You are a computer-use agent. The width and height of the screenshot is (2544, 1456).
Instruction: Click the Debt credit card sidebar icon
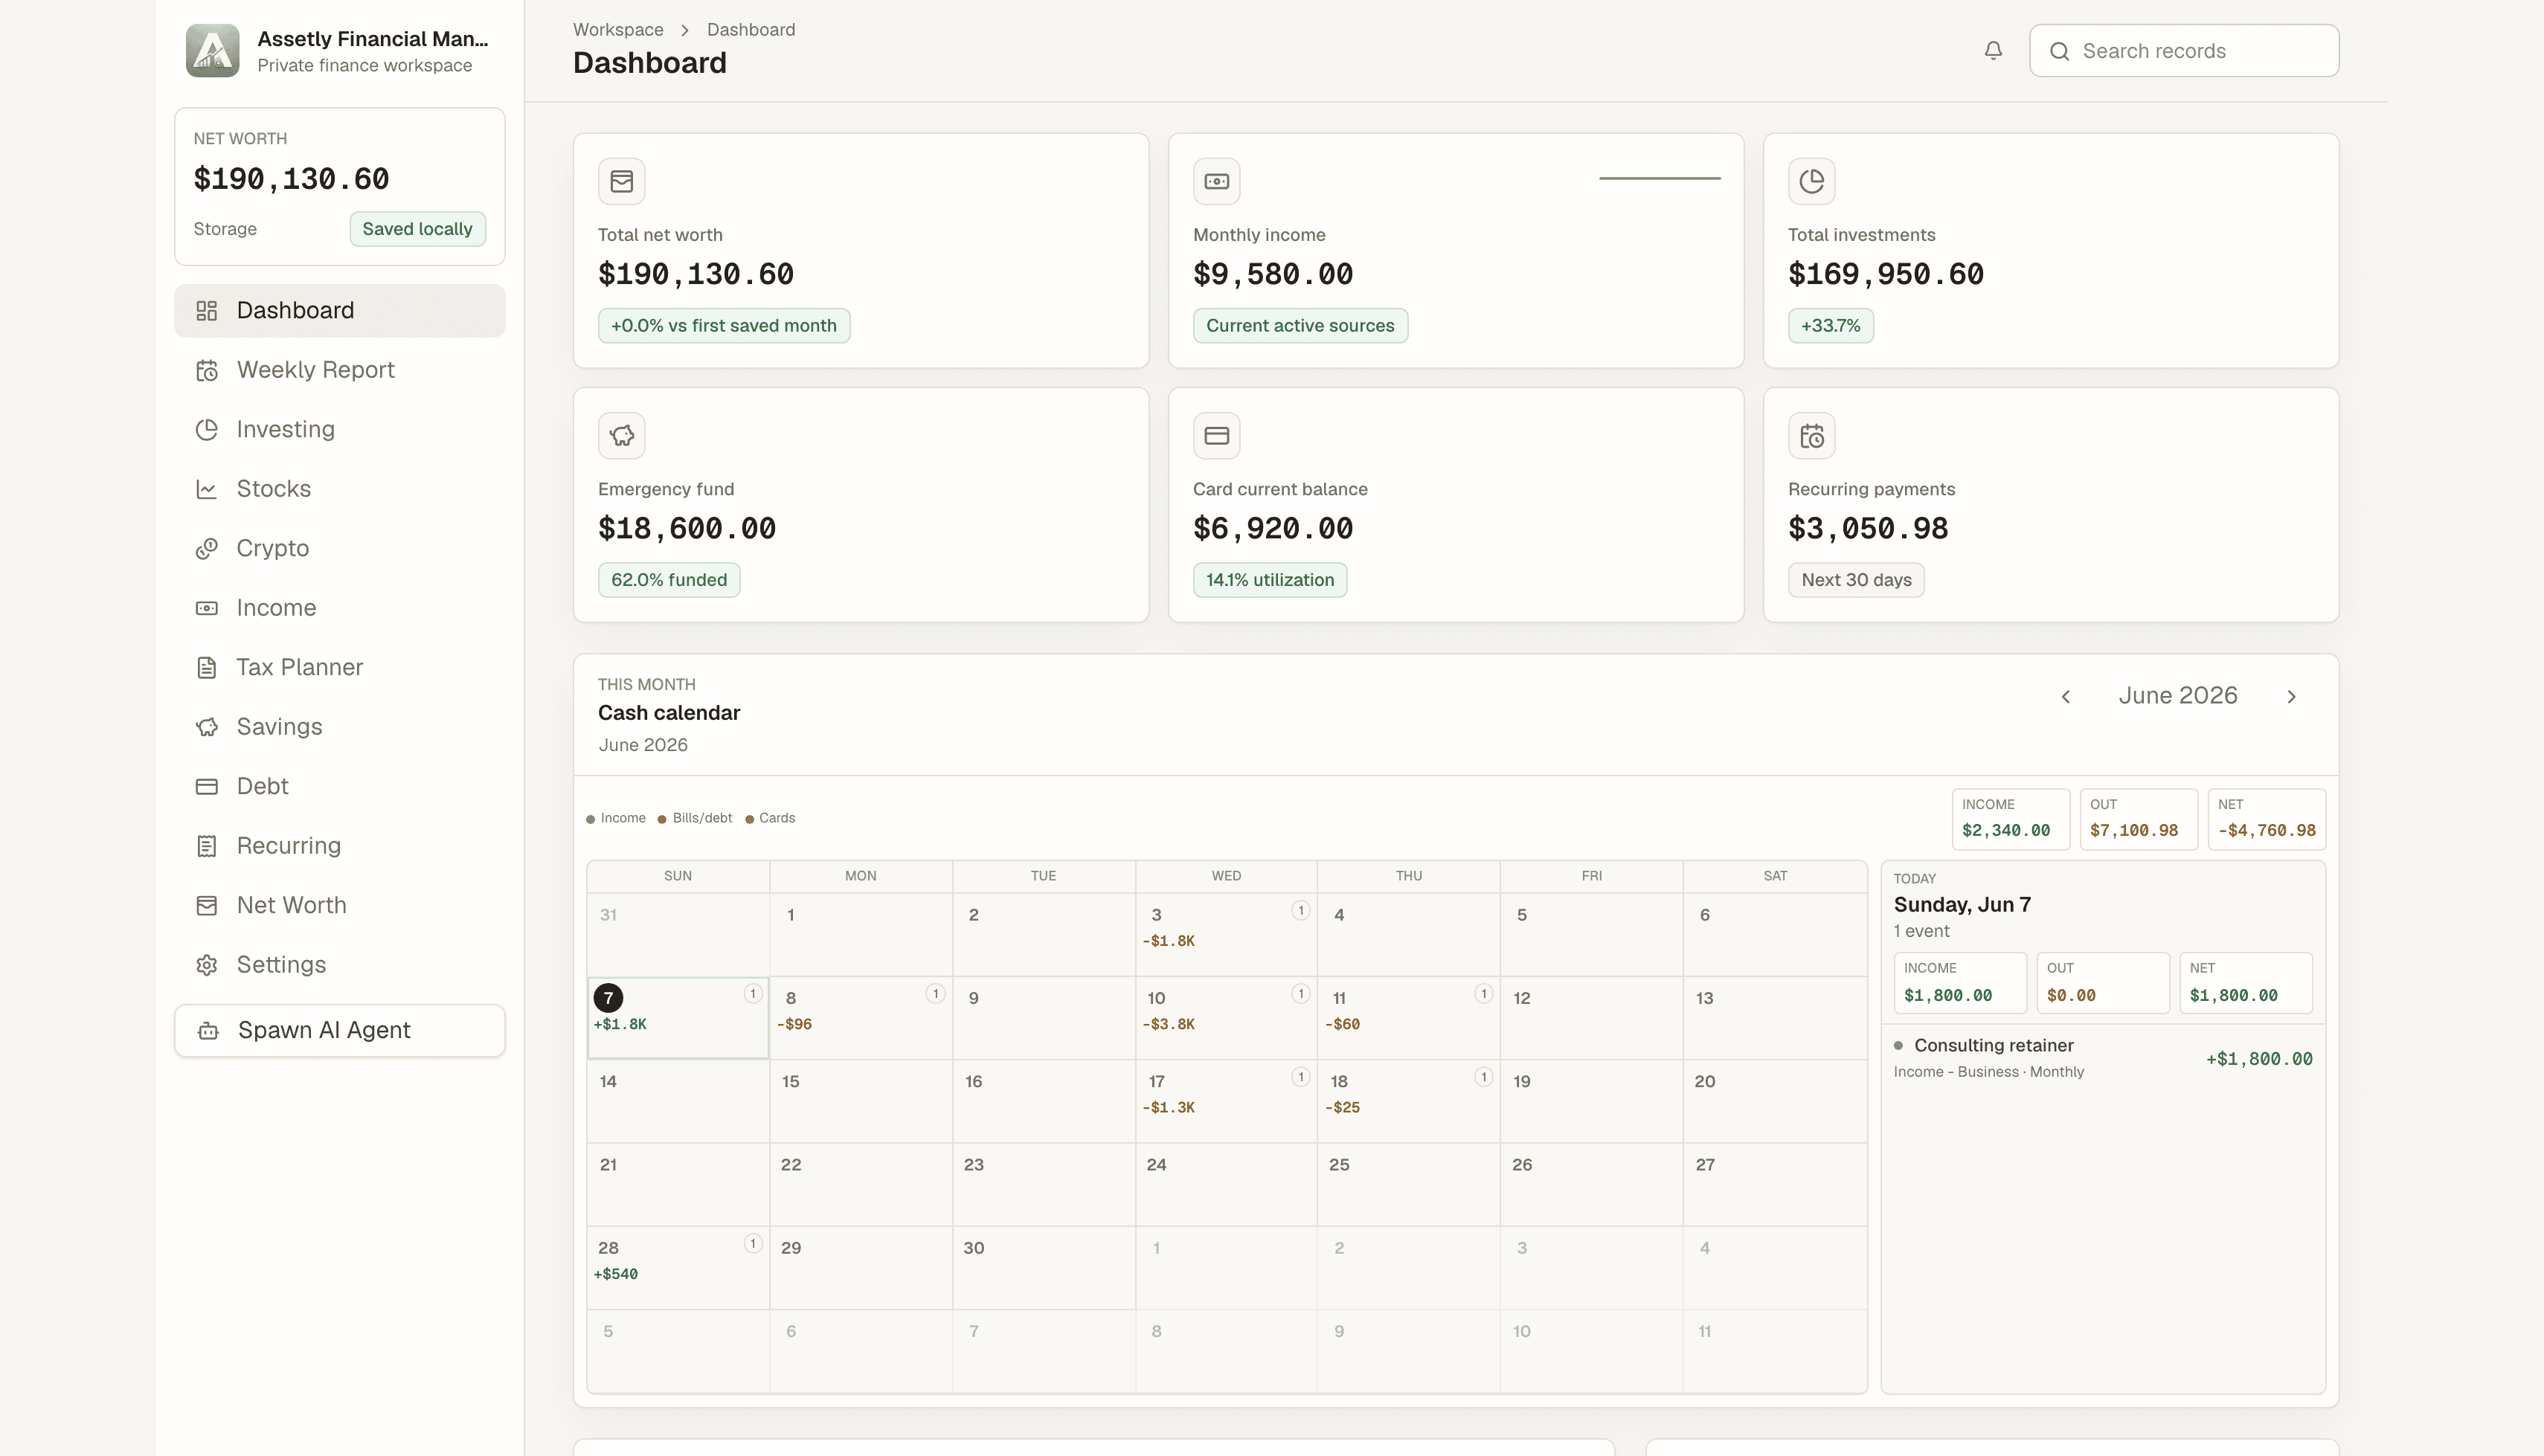pyautogui.click(x=207, y=787)
